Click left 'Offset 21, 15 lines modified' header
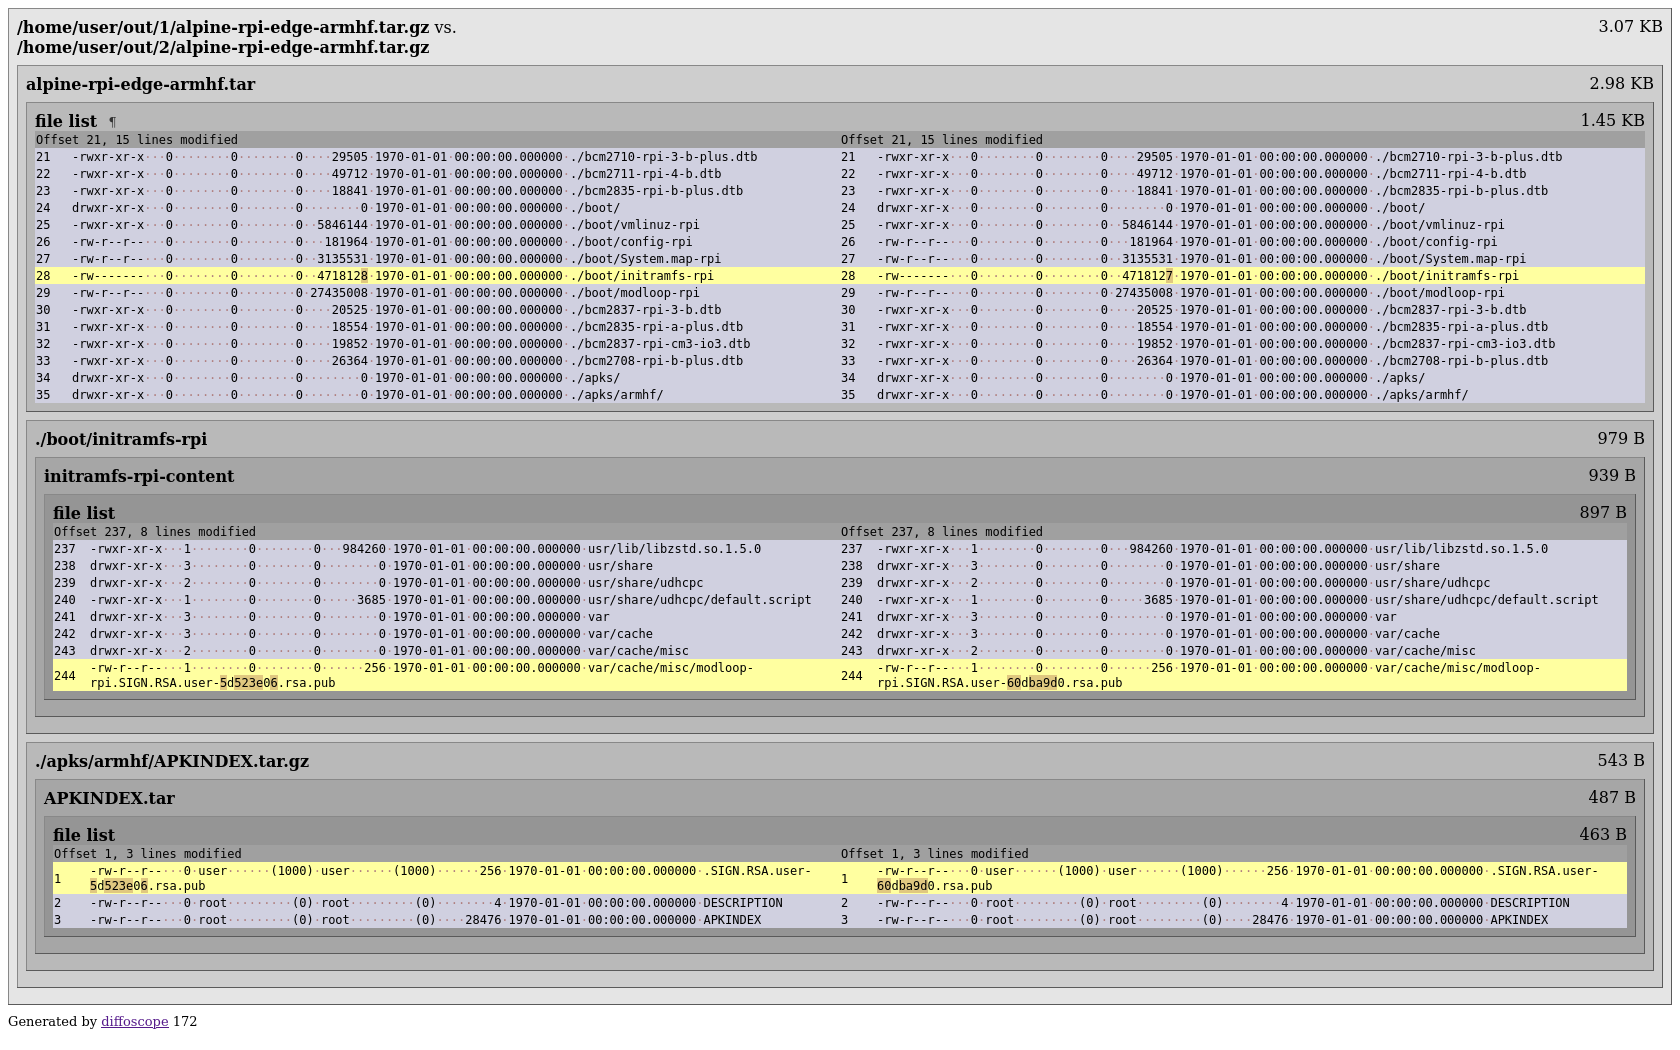The image size is (1680, 1050). (x=137, y=140)
